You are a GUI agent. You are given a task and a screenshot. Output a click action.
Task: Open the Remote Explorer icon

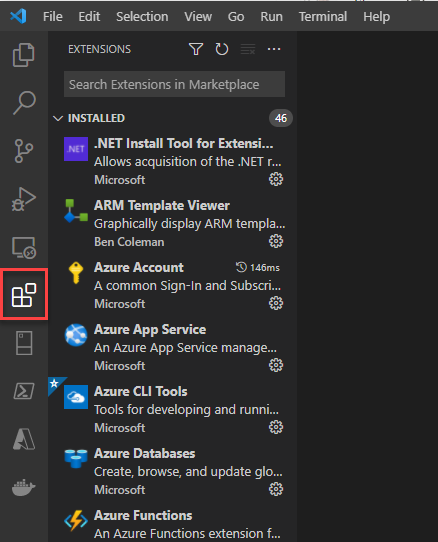coord(24,247)
